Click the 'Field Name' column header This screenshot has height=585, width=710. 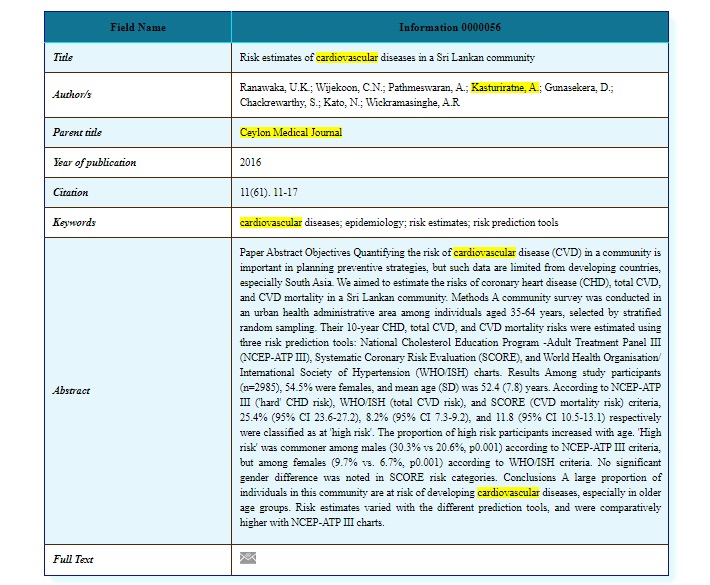(x=138, y=27)
